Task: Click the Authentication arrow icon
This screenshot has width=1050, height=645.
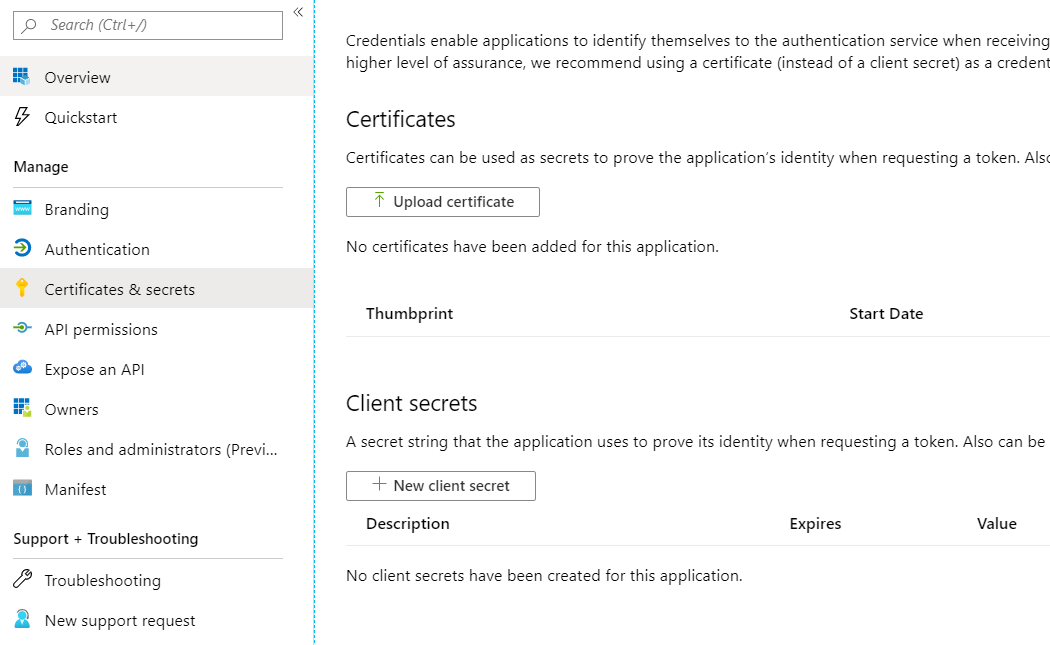Action: [22, 249]
